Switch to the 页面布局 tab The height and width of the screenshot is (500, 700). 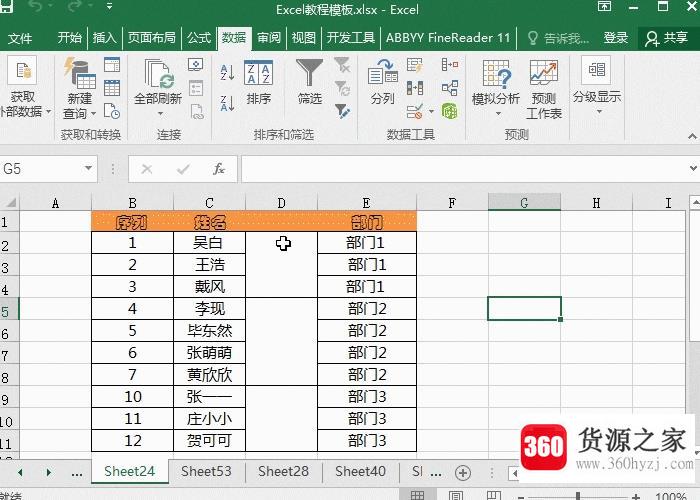(x=152, y=38)
